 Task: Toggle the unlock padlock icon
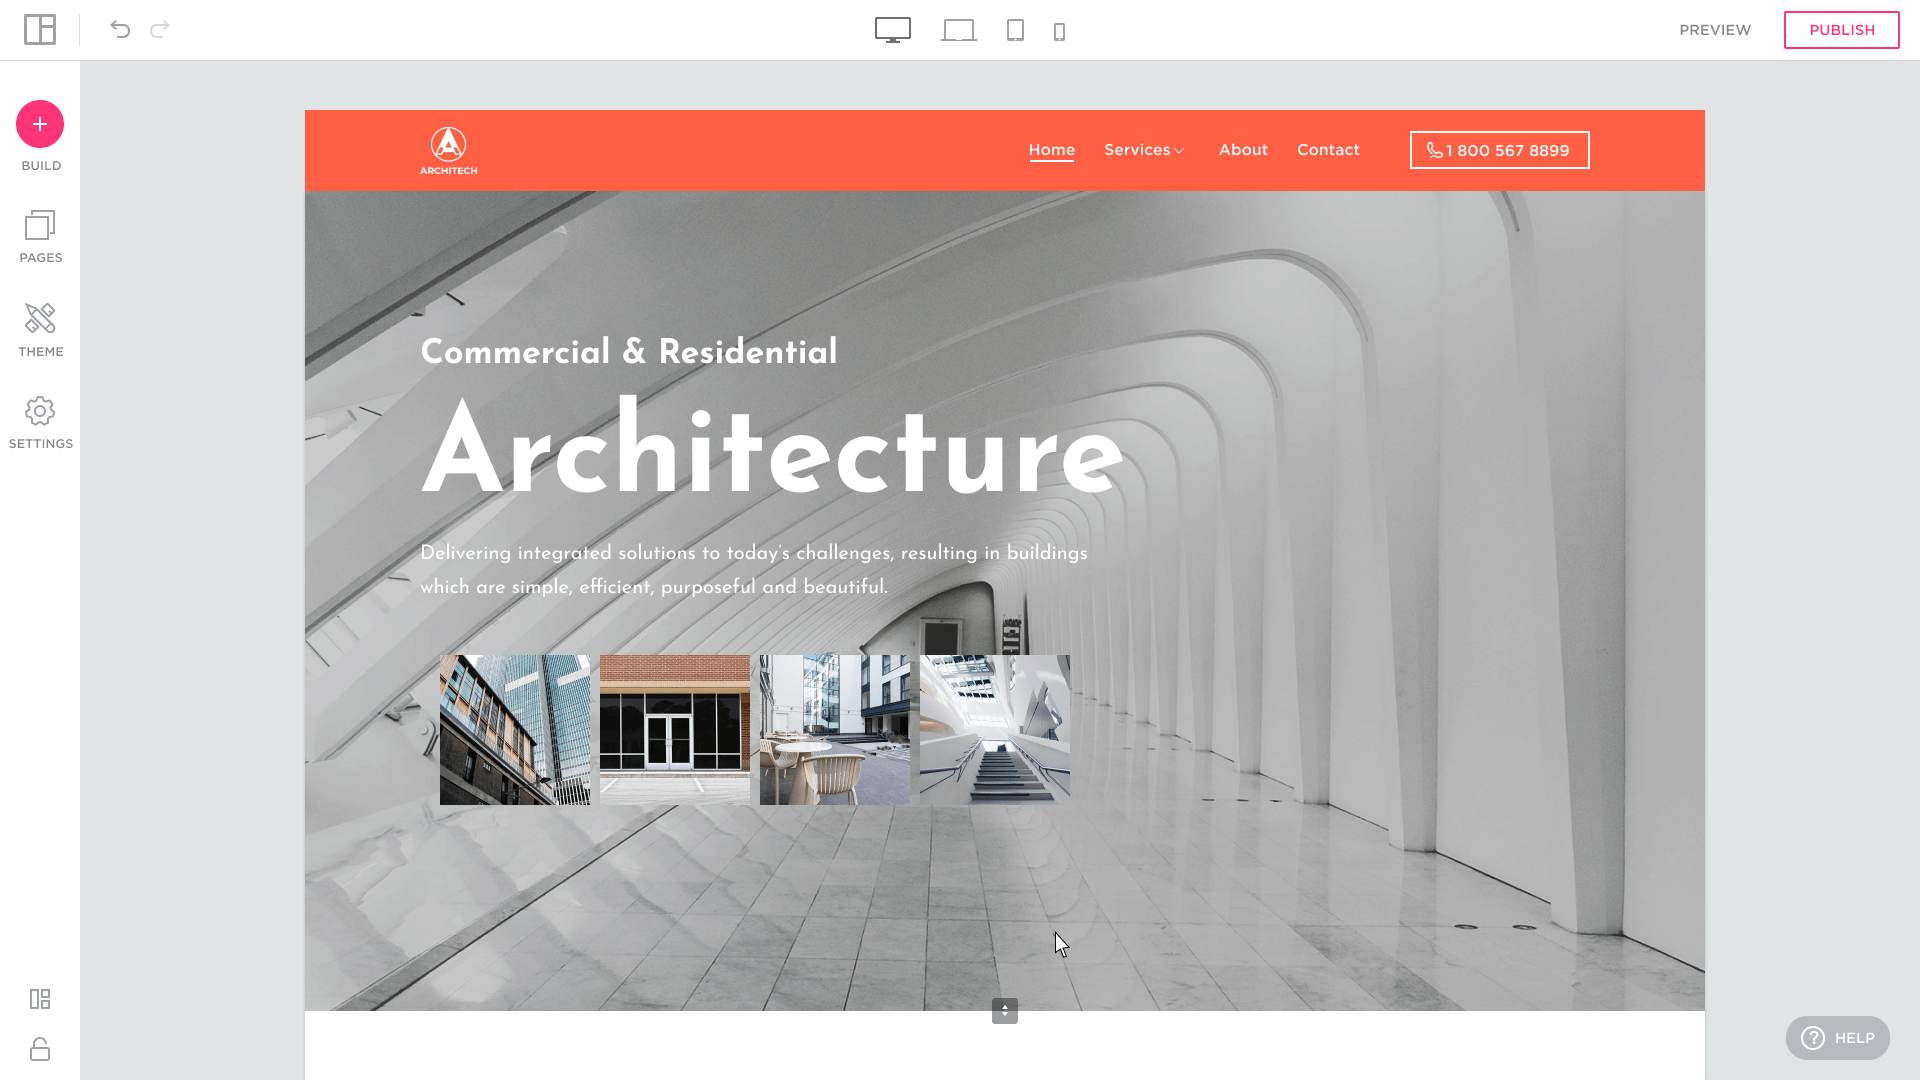pyautogui.click(x=40, y=1049)
